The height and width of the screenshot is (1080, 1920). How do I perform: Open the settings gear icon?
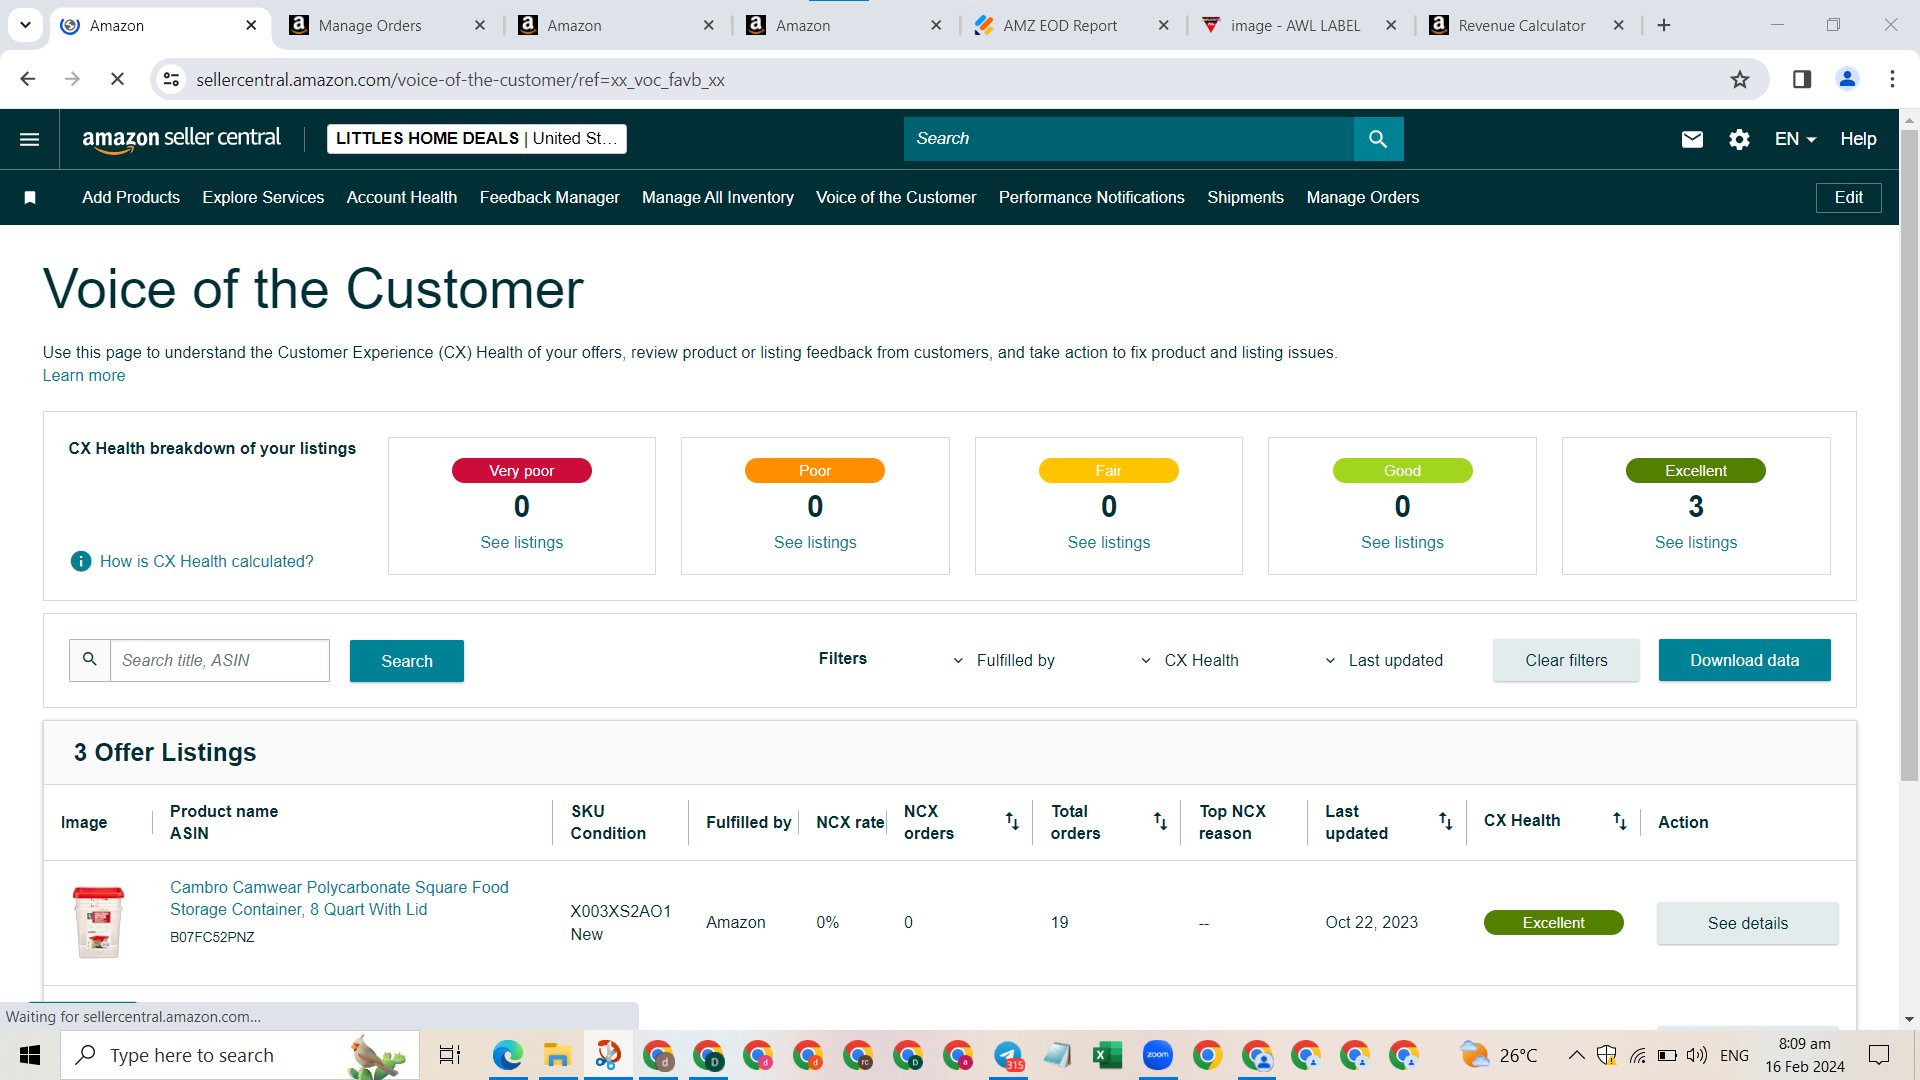pos(1739,139)
